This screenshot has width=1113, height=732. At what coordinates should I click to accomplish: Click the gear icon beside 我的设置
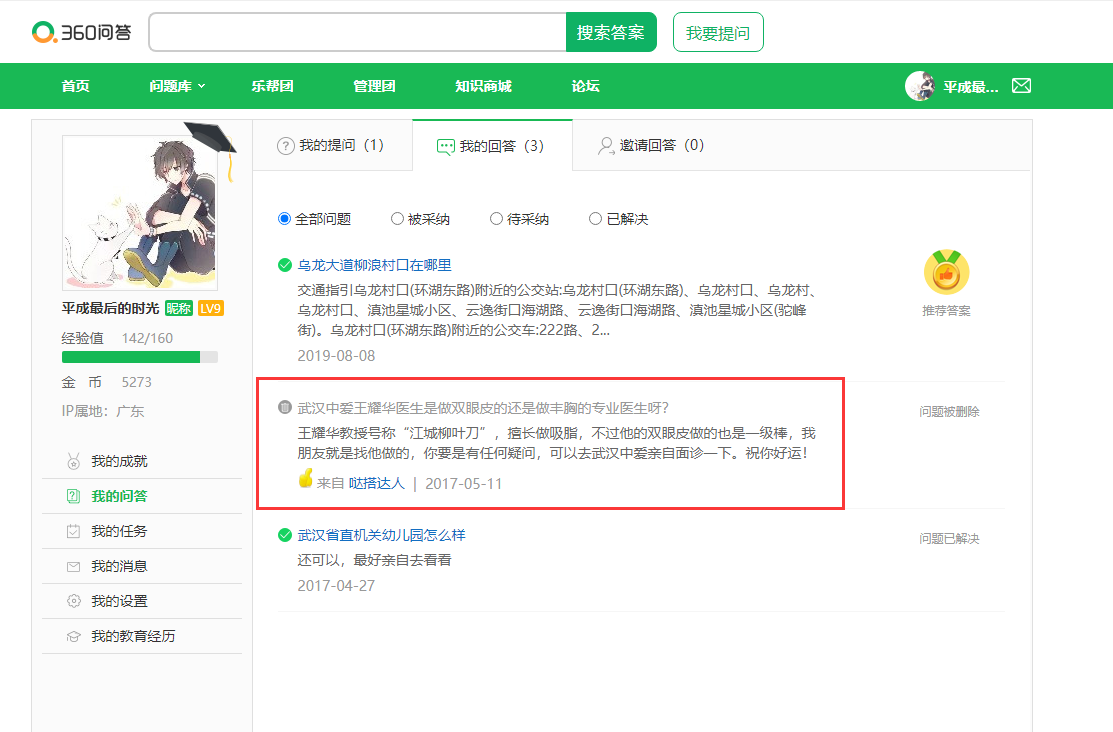point(73,601)
